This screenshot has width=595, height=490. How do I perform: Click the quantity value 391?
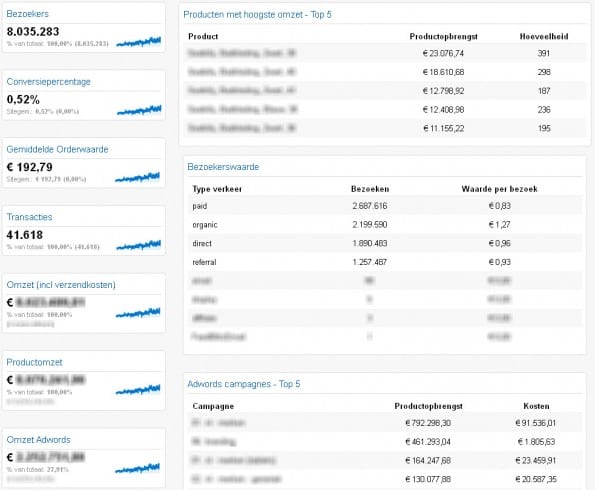click(x=544, y=53)
